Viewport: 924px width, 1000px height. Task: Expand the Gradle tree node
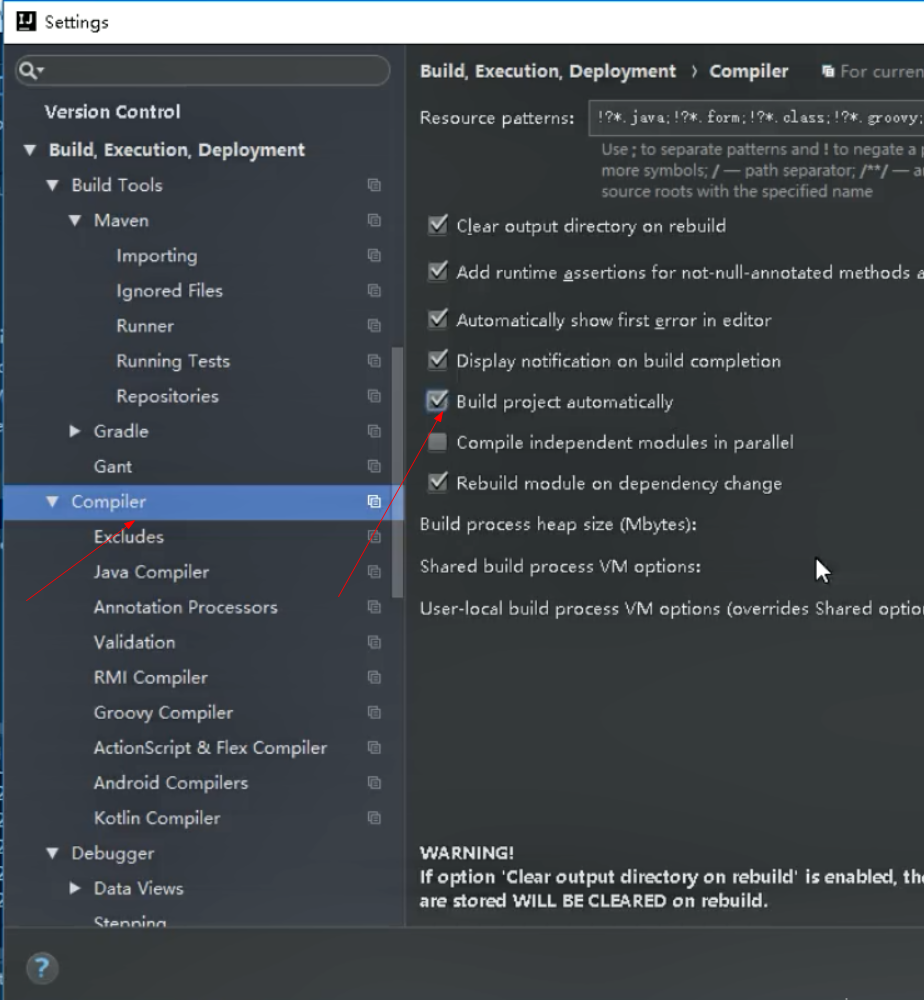(76, 431)
